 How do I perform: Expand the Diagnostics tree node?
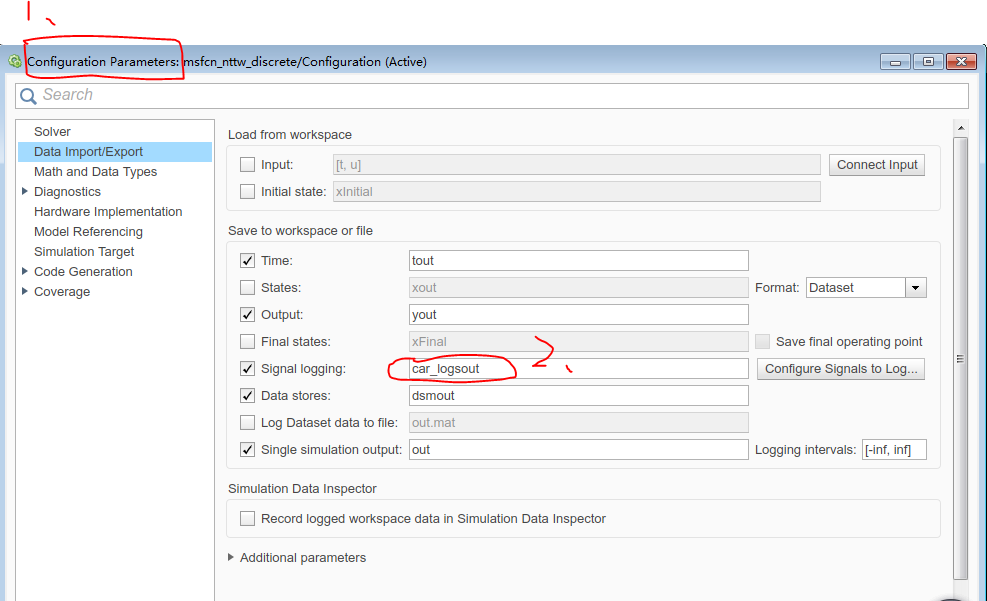point(25,191)
